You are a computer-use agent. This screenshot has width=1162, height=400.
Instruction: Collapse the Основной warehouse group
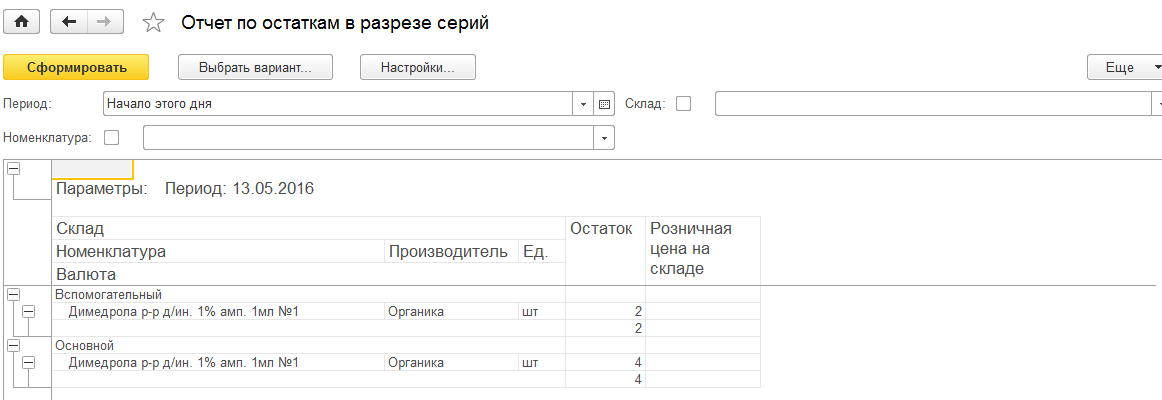point(13,345)
